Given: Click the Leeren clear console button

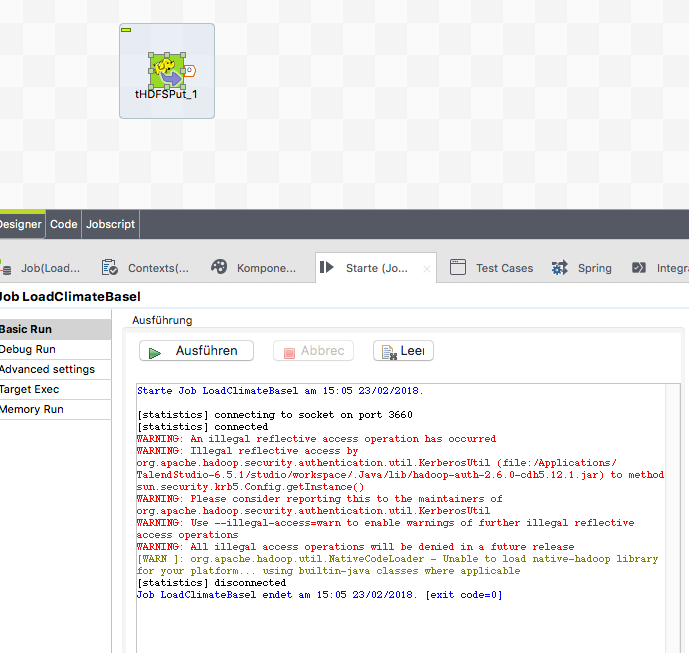Looking at the screenshot, I should pyautogui.click(x=403, y=351).
